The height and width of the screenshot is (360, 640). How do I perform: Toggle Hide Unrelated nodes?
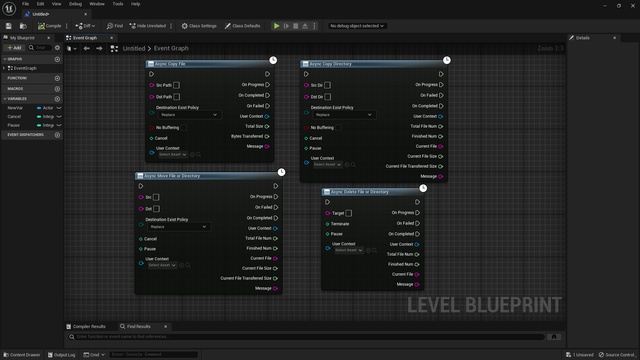[147, 26]
